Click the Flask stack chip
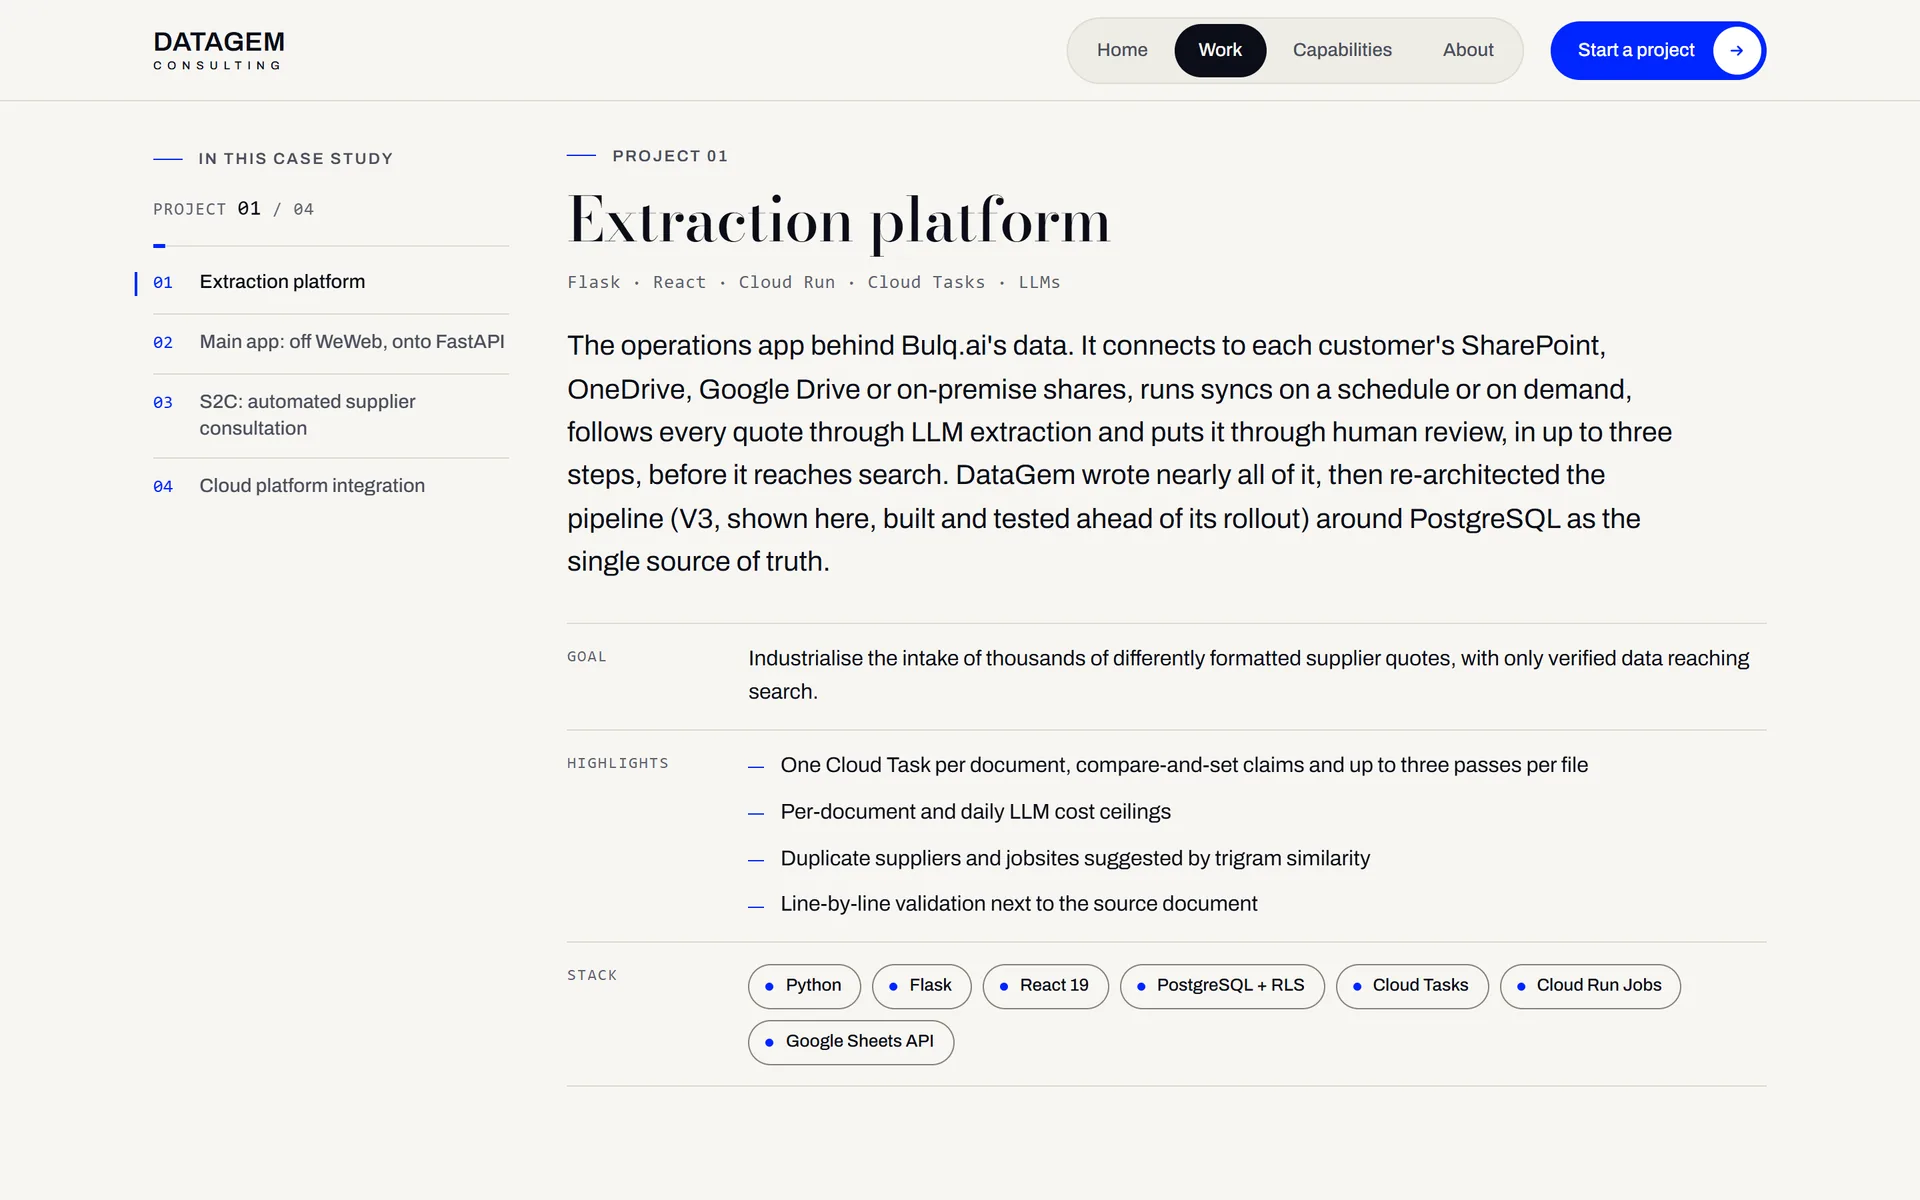Viewport: 1920px width, 1200px height. pos(921,986)
